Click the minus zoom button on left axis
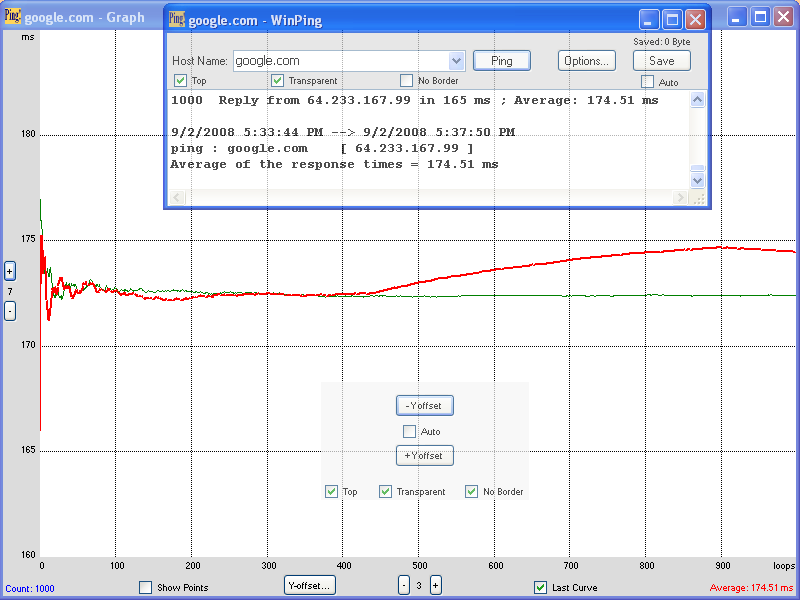Screen dimensions: 800x600 (10, 311)
